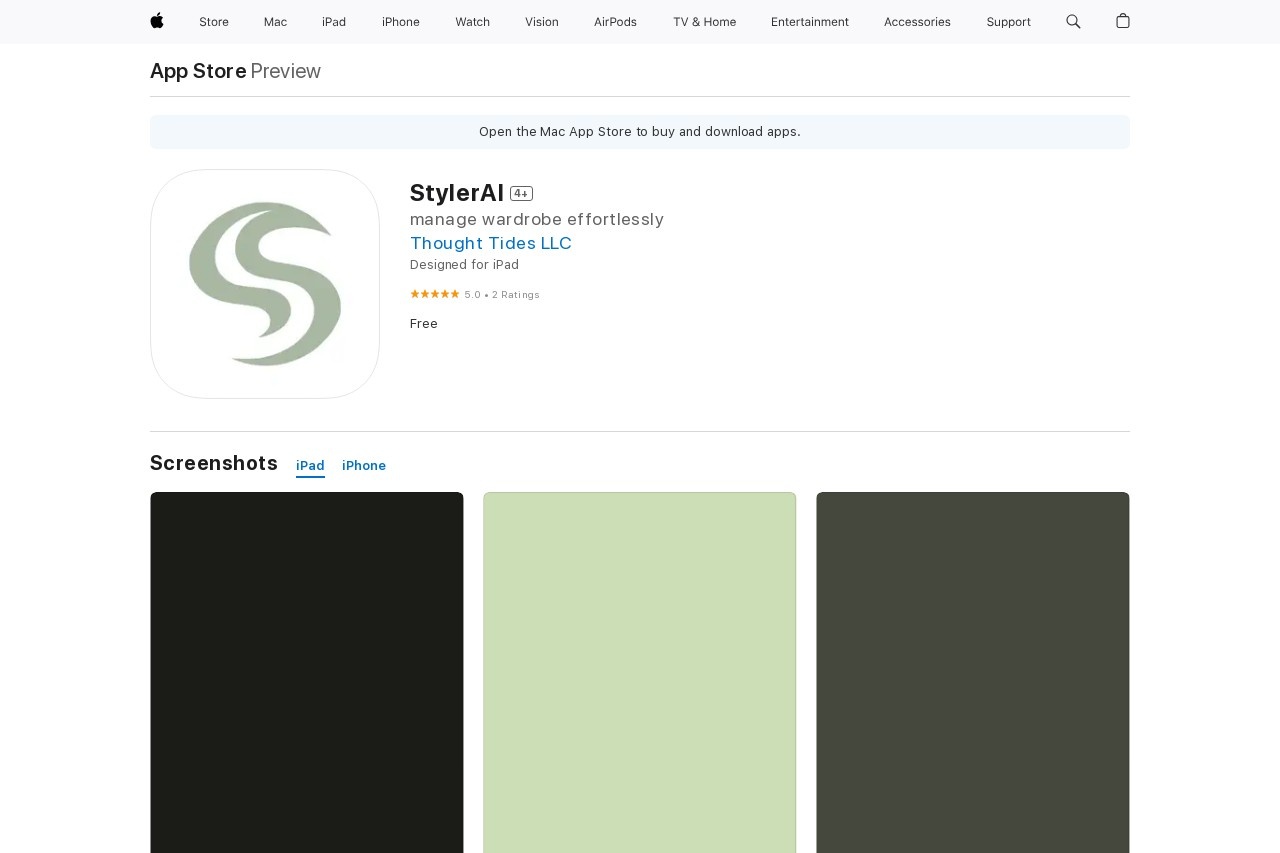Click the 4+ age rating badge
The height and width of the screenshot is (853, 1280).
pos(521,193)
